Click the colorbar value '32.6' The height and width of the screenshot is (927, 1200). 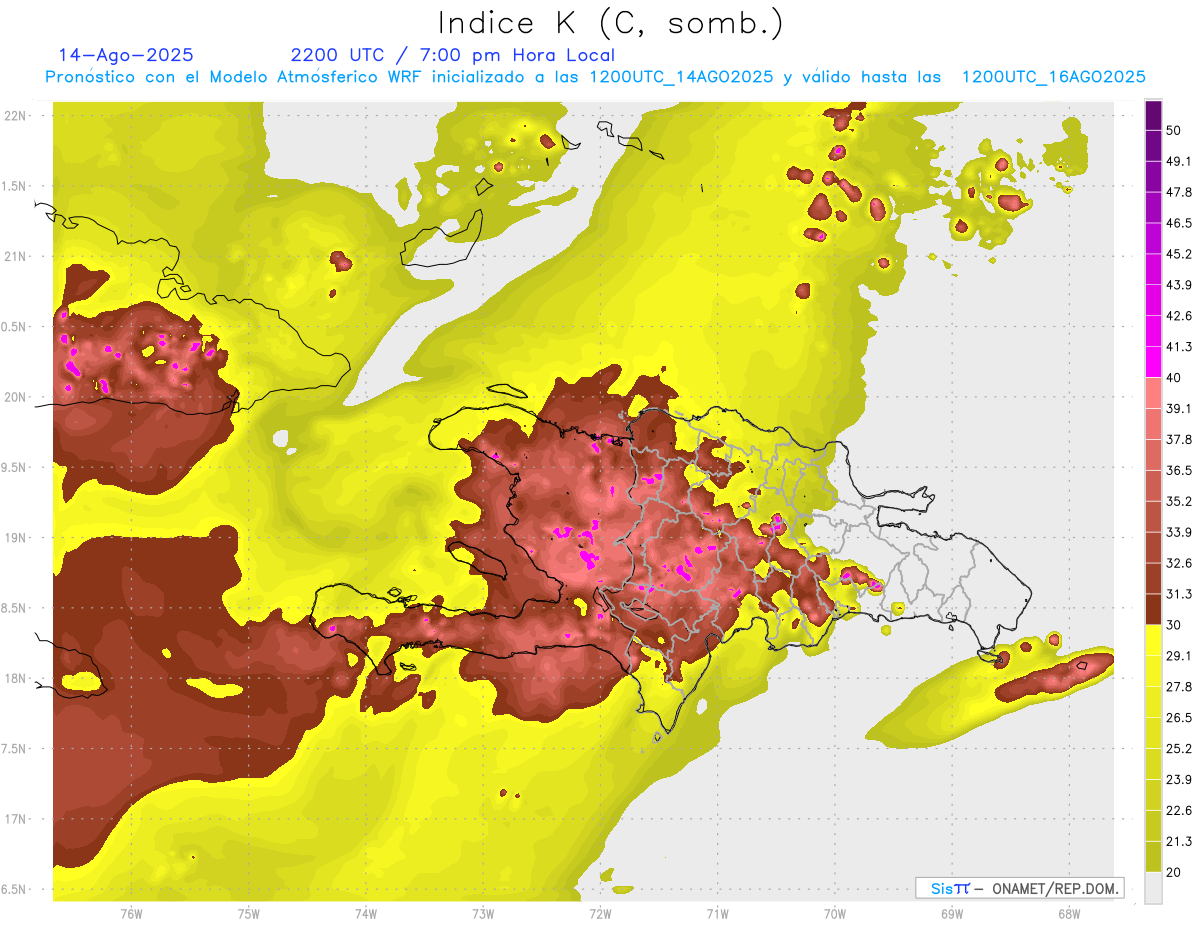pyautogui.click(x=1179, y=563)
